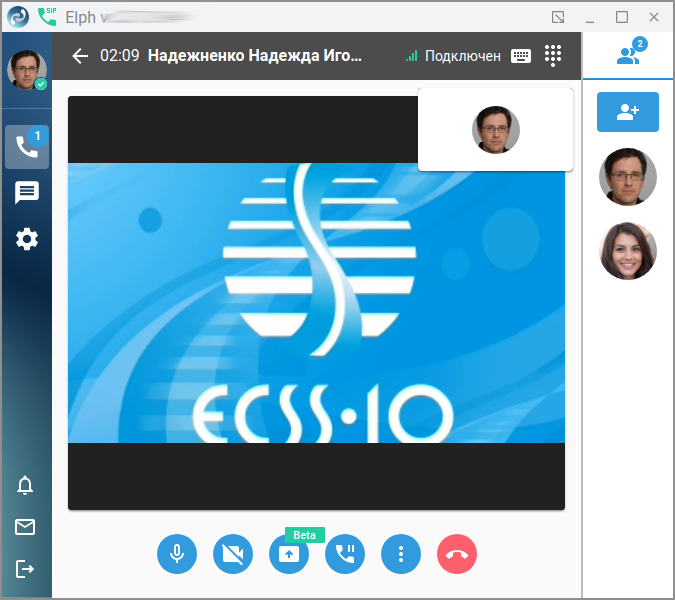The width and height of the screenshot is (675, 600).
Task: Log out using the exit icon
Action: point(25,569)
